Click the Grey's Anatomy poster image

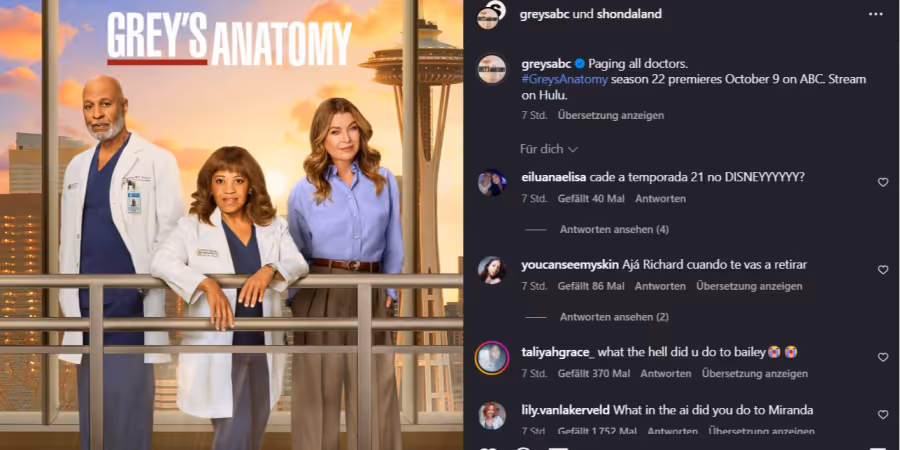point(231,225)
